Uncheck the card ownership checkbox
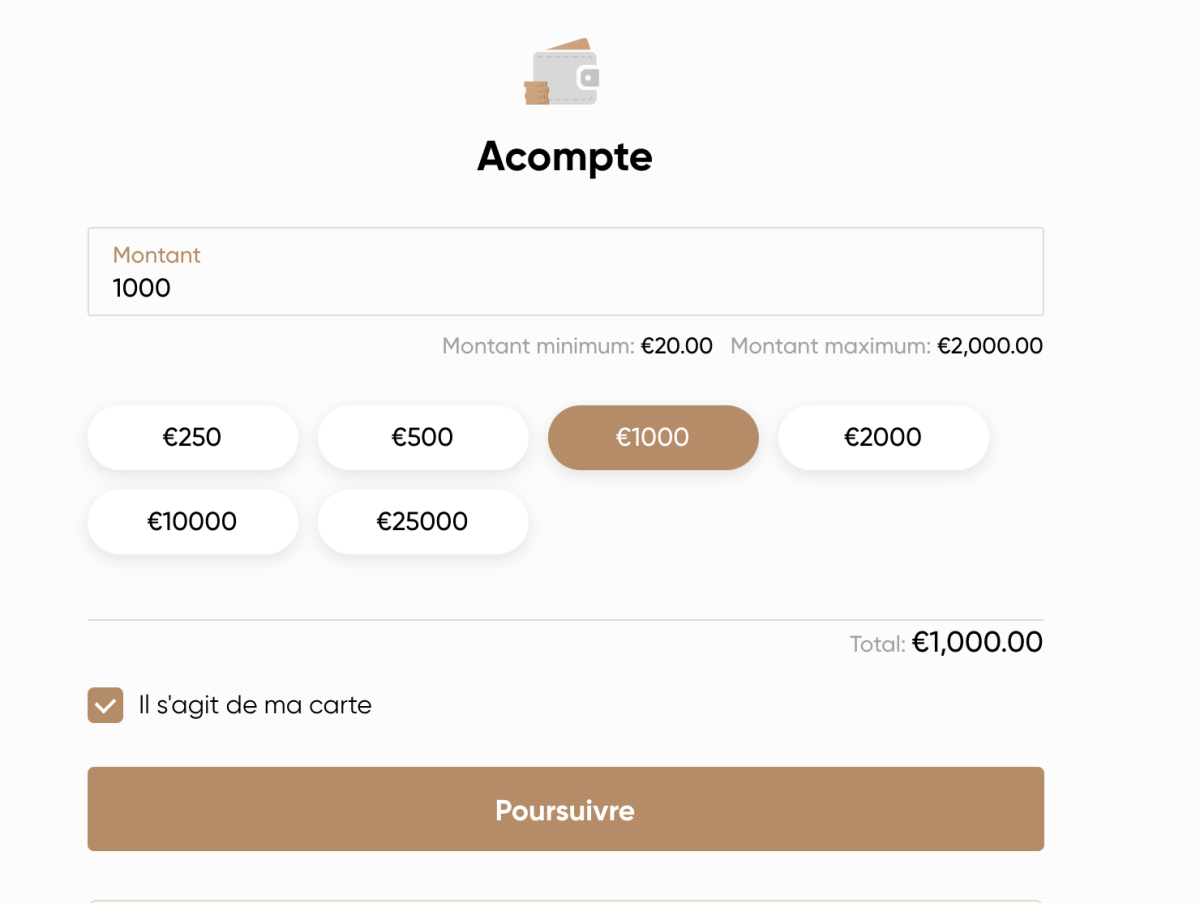The height and width of the screenshot is (903, 1200). click(105, 705)
